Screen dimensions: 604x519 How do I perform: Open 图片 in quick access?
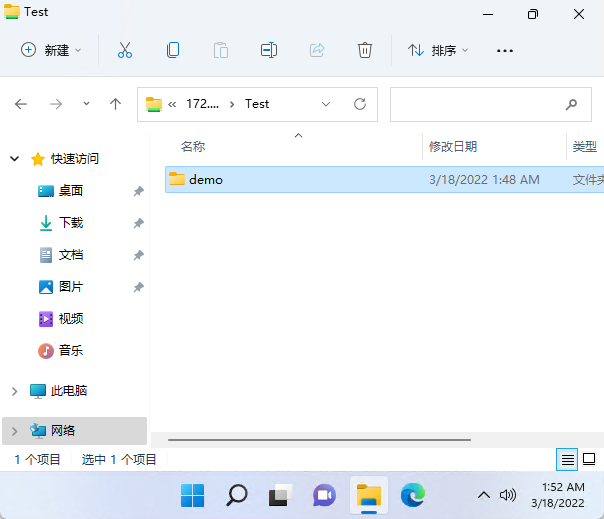pos(71,287)
